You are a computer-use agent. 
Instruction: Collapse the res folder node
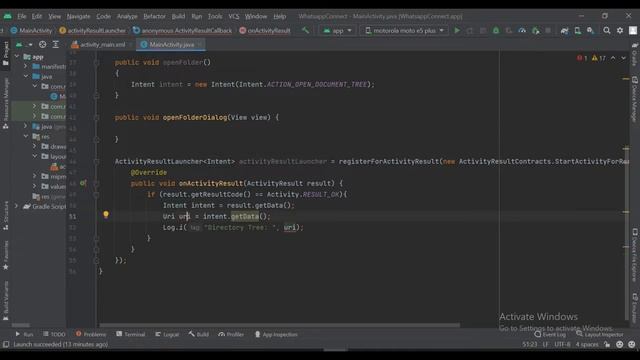(26, 136)
